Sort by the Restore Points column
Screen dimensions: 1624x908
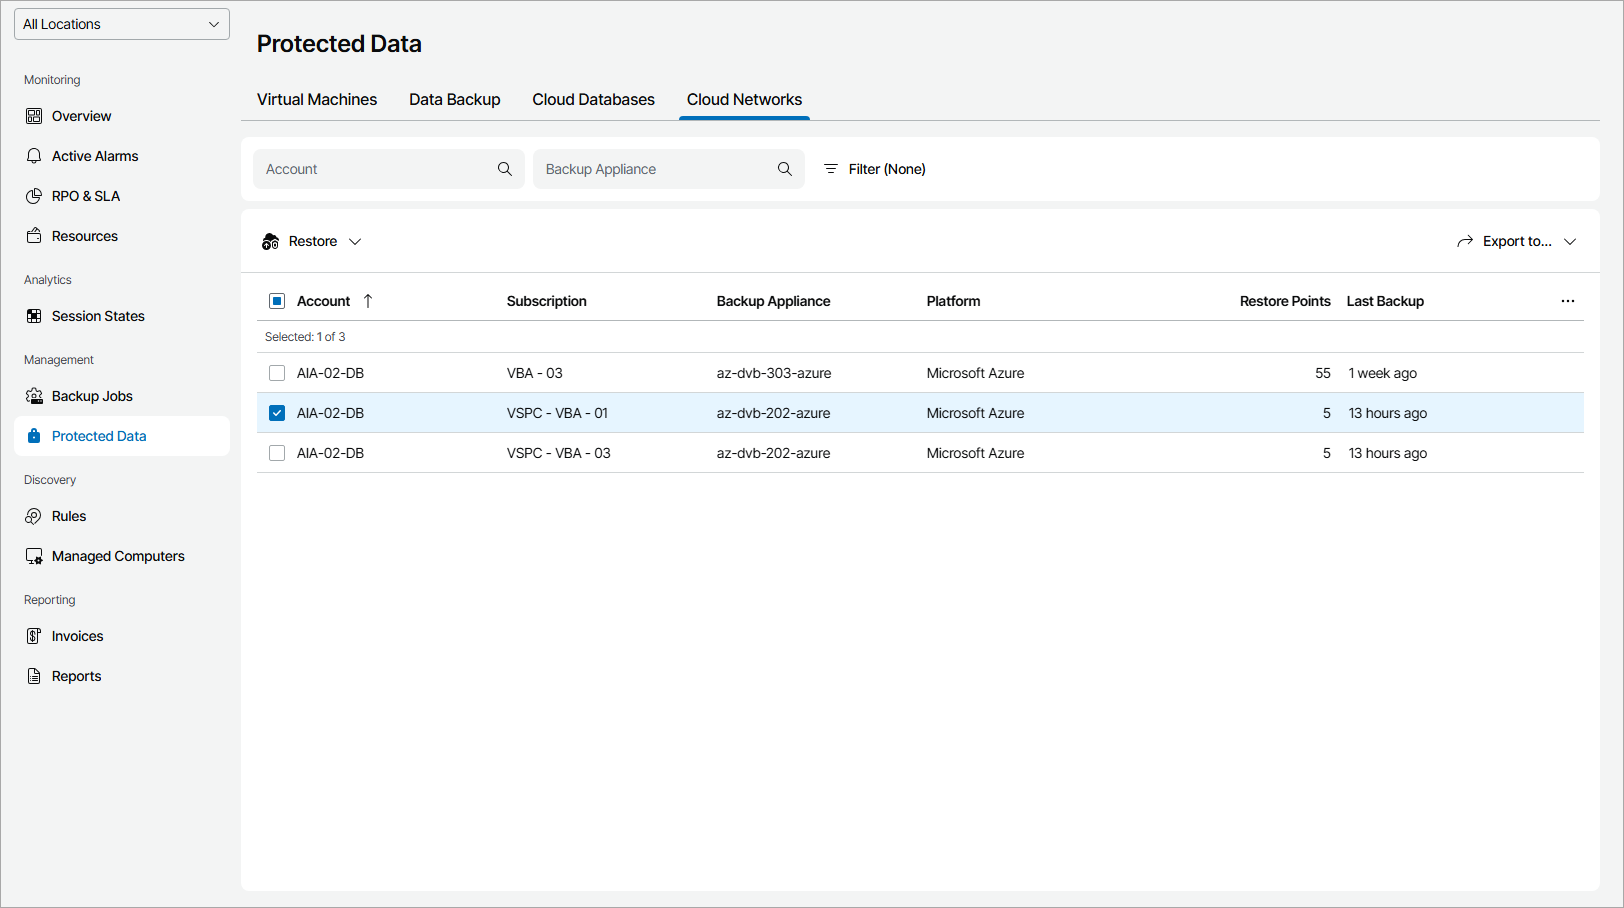[x=1284, y=301]
